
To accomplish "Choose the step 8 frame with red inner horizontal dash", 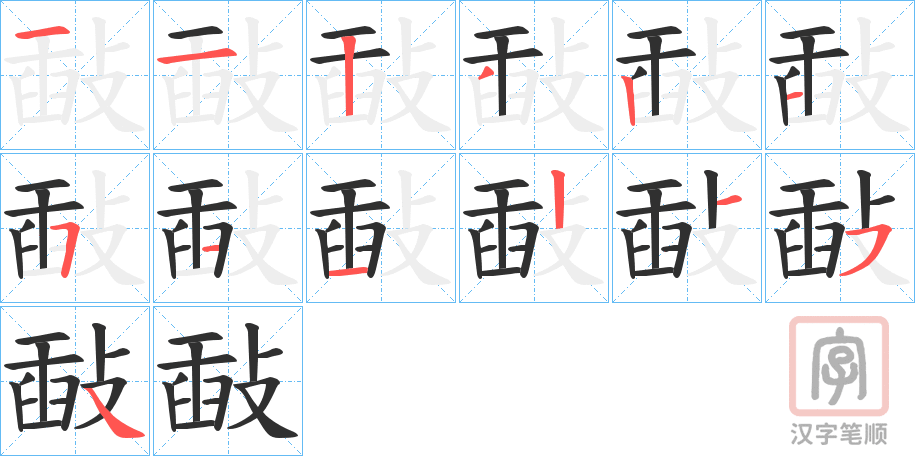I will 228,228.
